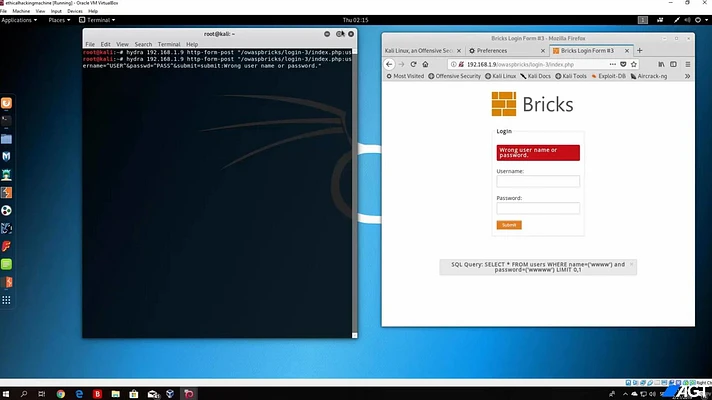
Task: Open the terminal Search menu
Action: point(143,44)
